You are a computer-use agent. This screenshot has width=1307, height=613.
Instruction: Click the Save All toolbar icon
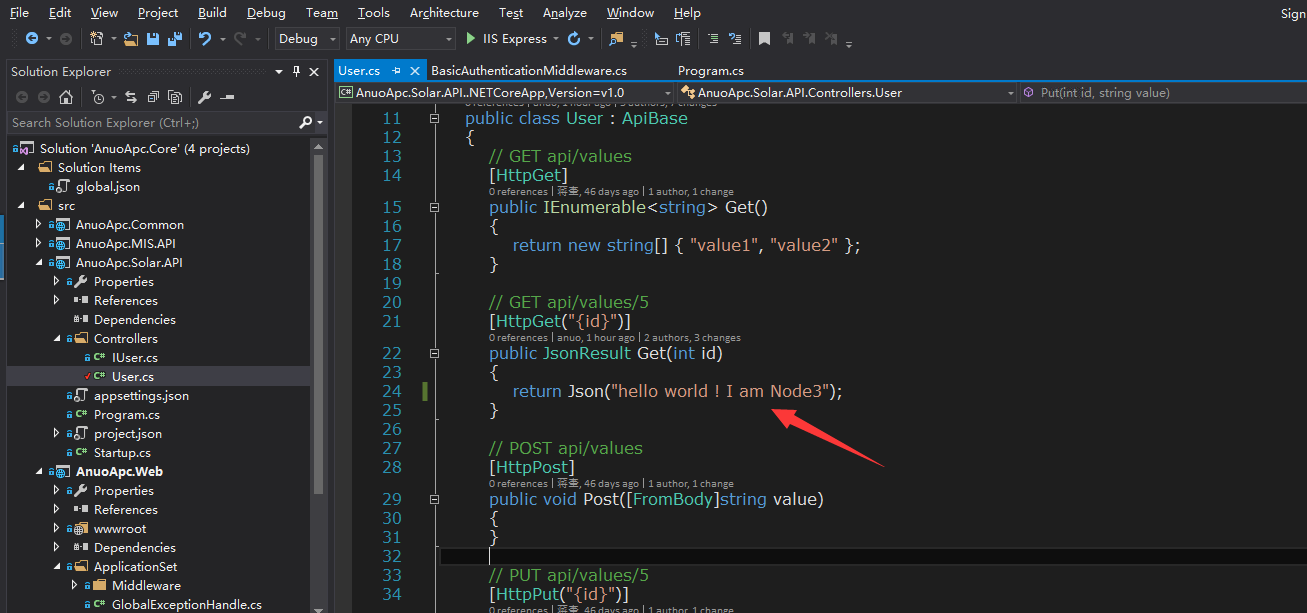pos(174,38)
